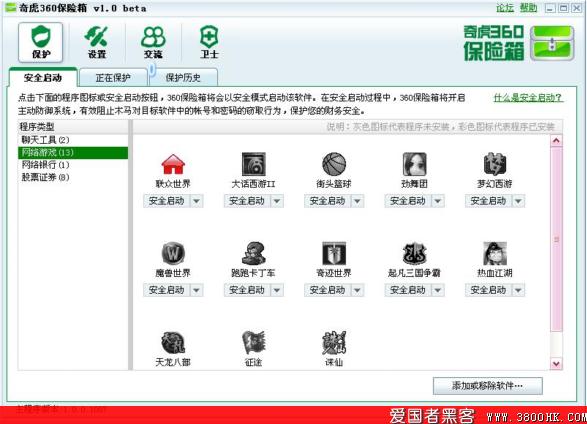Image resolution: width=587 pixels, height=424 pixels.
Task: Click the scrollbar down arrow in the game list
Action: pos(556,363)
